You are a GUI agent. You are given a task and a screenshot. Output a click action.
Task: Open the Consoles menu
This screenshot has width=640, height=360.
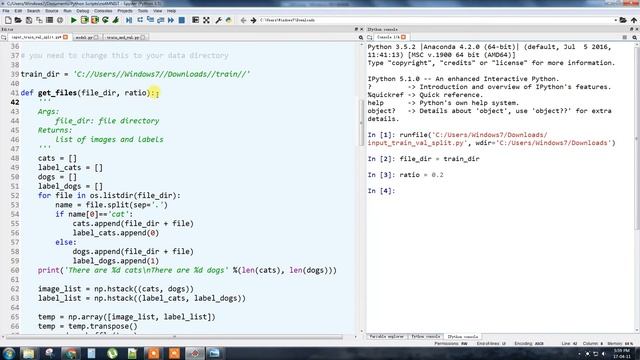pyautogui.click(x=103, y=11)
